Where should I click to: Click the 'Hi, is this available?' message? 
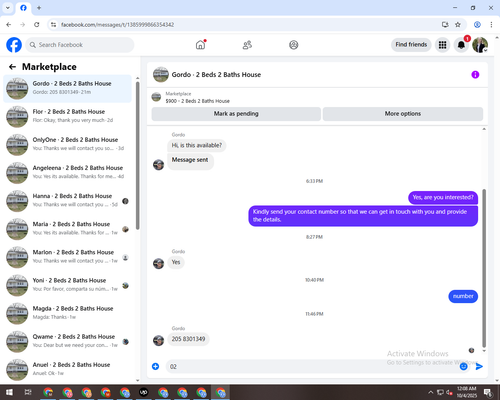[196, 145]
